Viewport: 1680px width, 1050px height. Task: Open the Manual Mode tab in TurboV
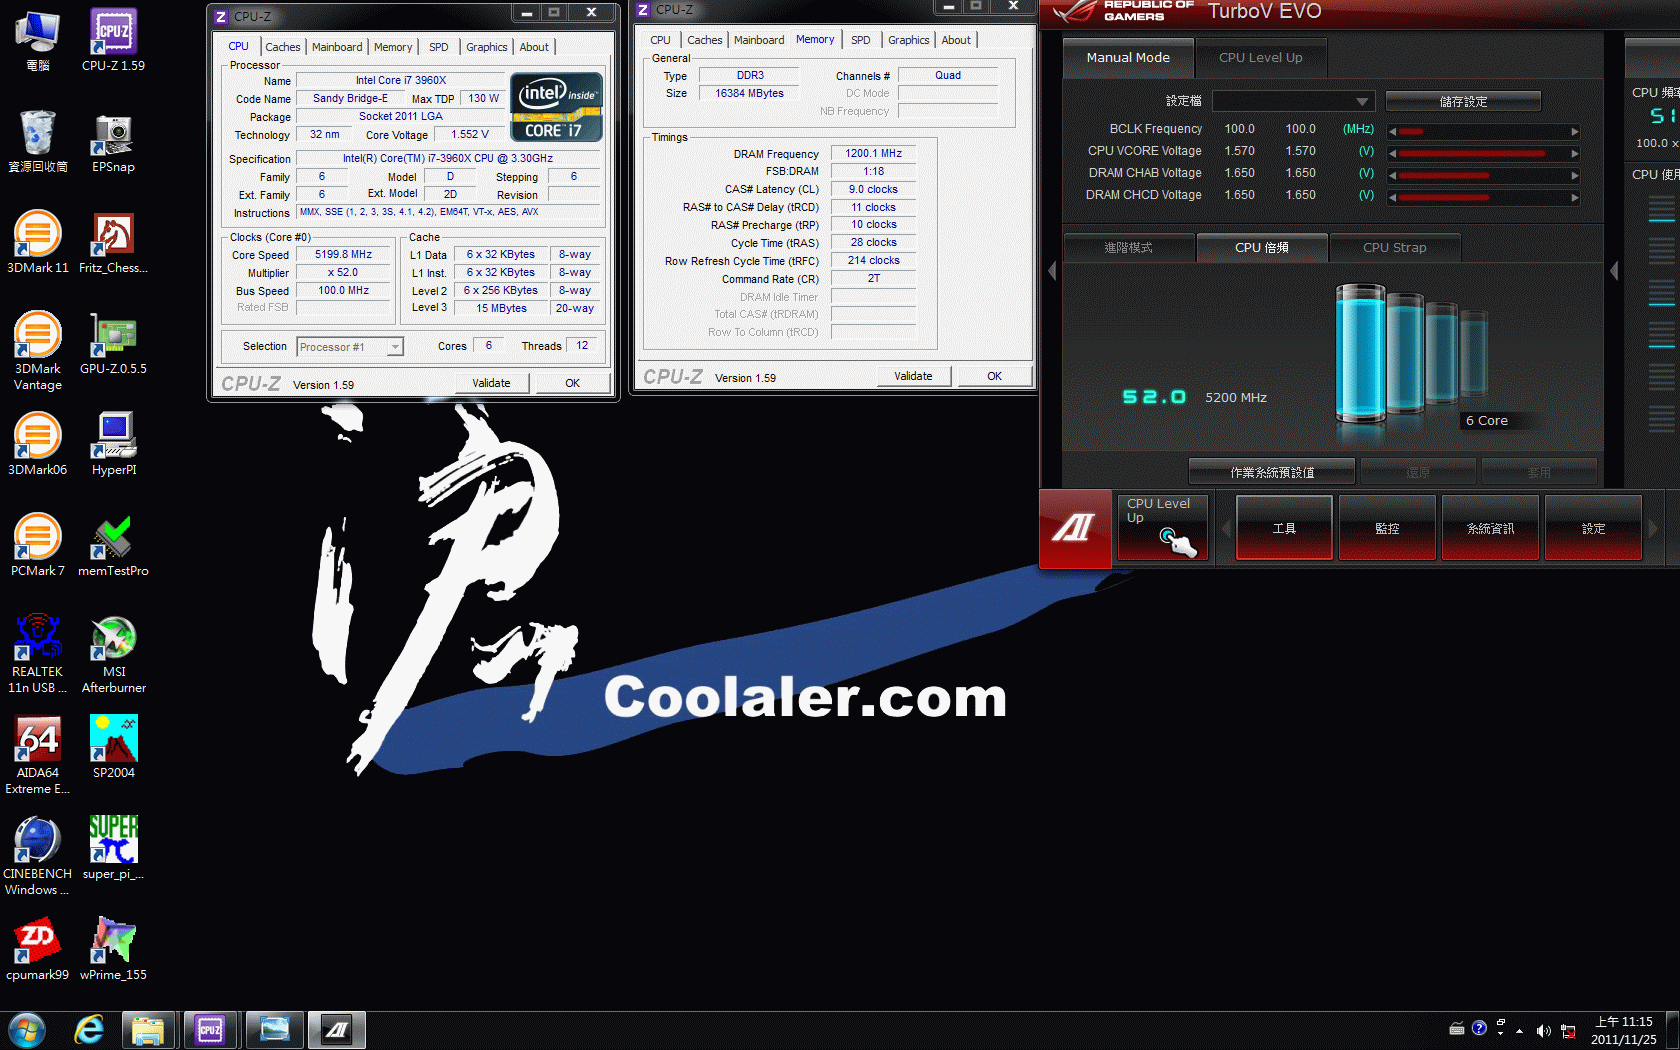1128,58
